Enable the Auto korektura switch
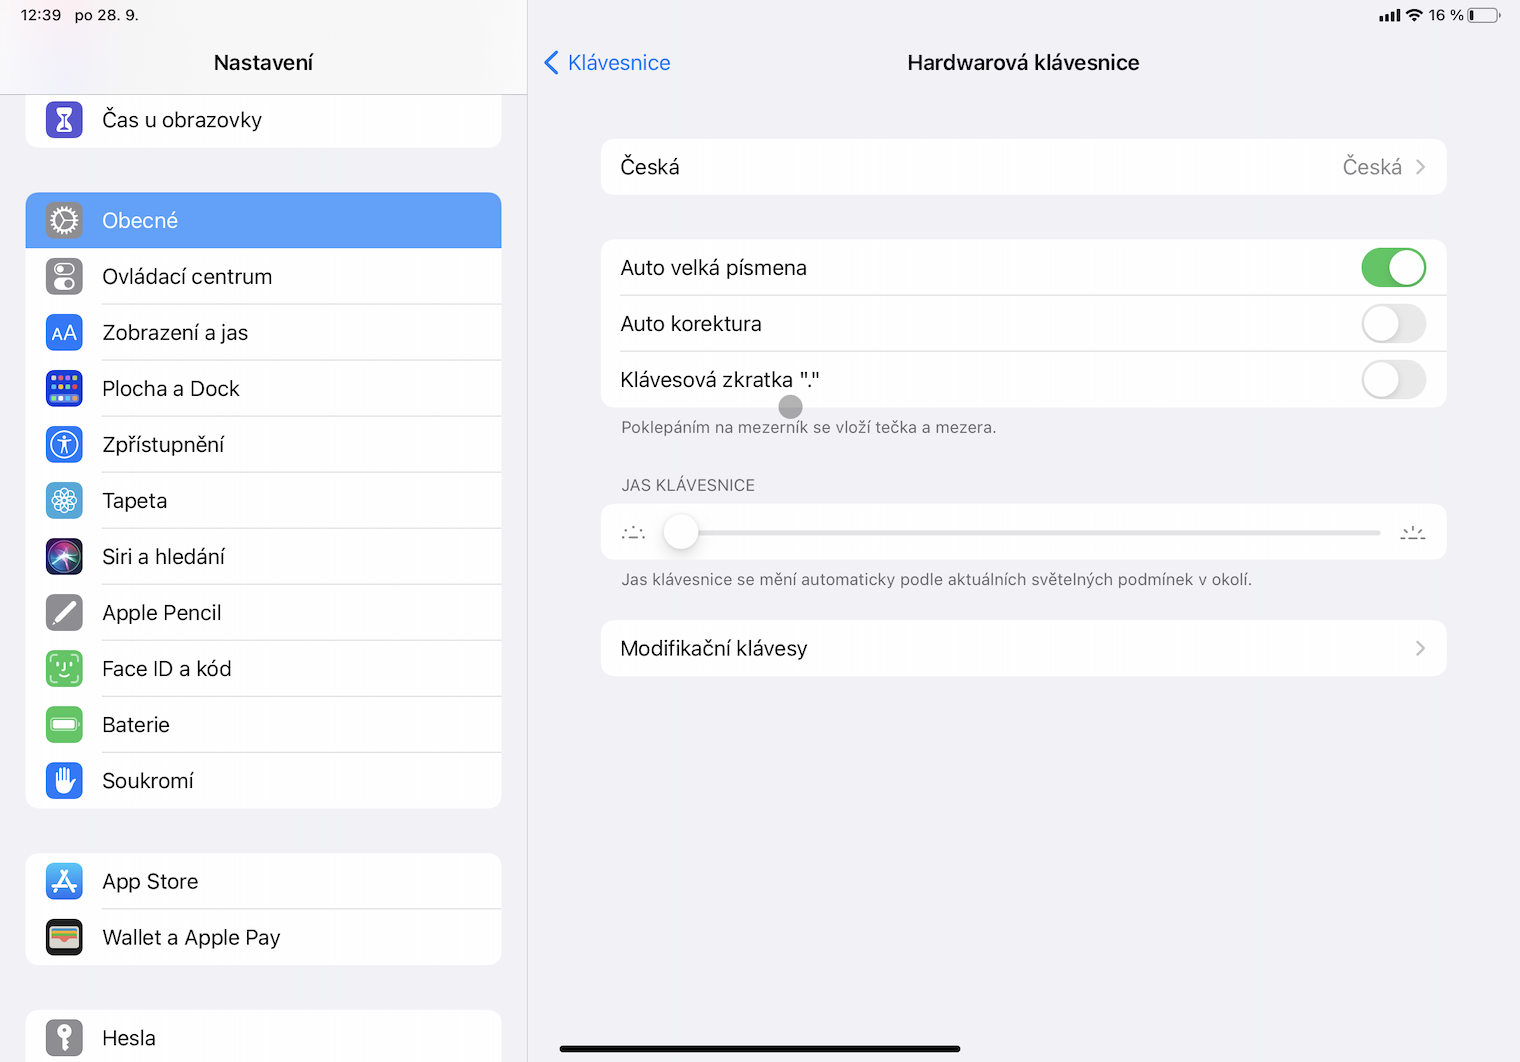Viewport: 1520px width, 1062px height. coord(1393,324)
